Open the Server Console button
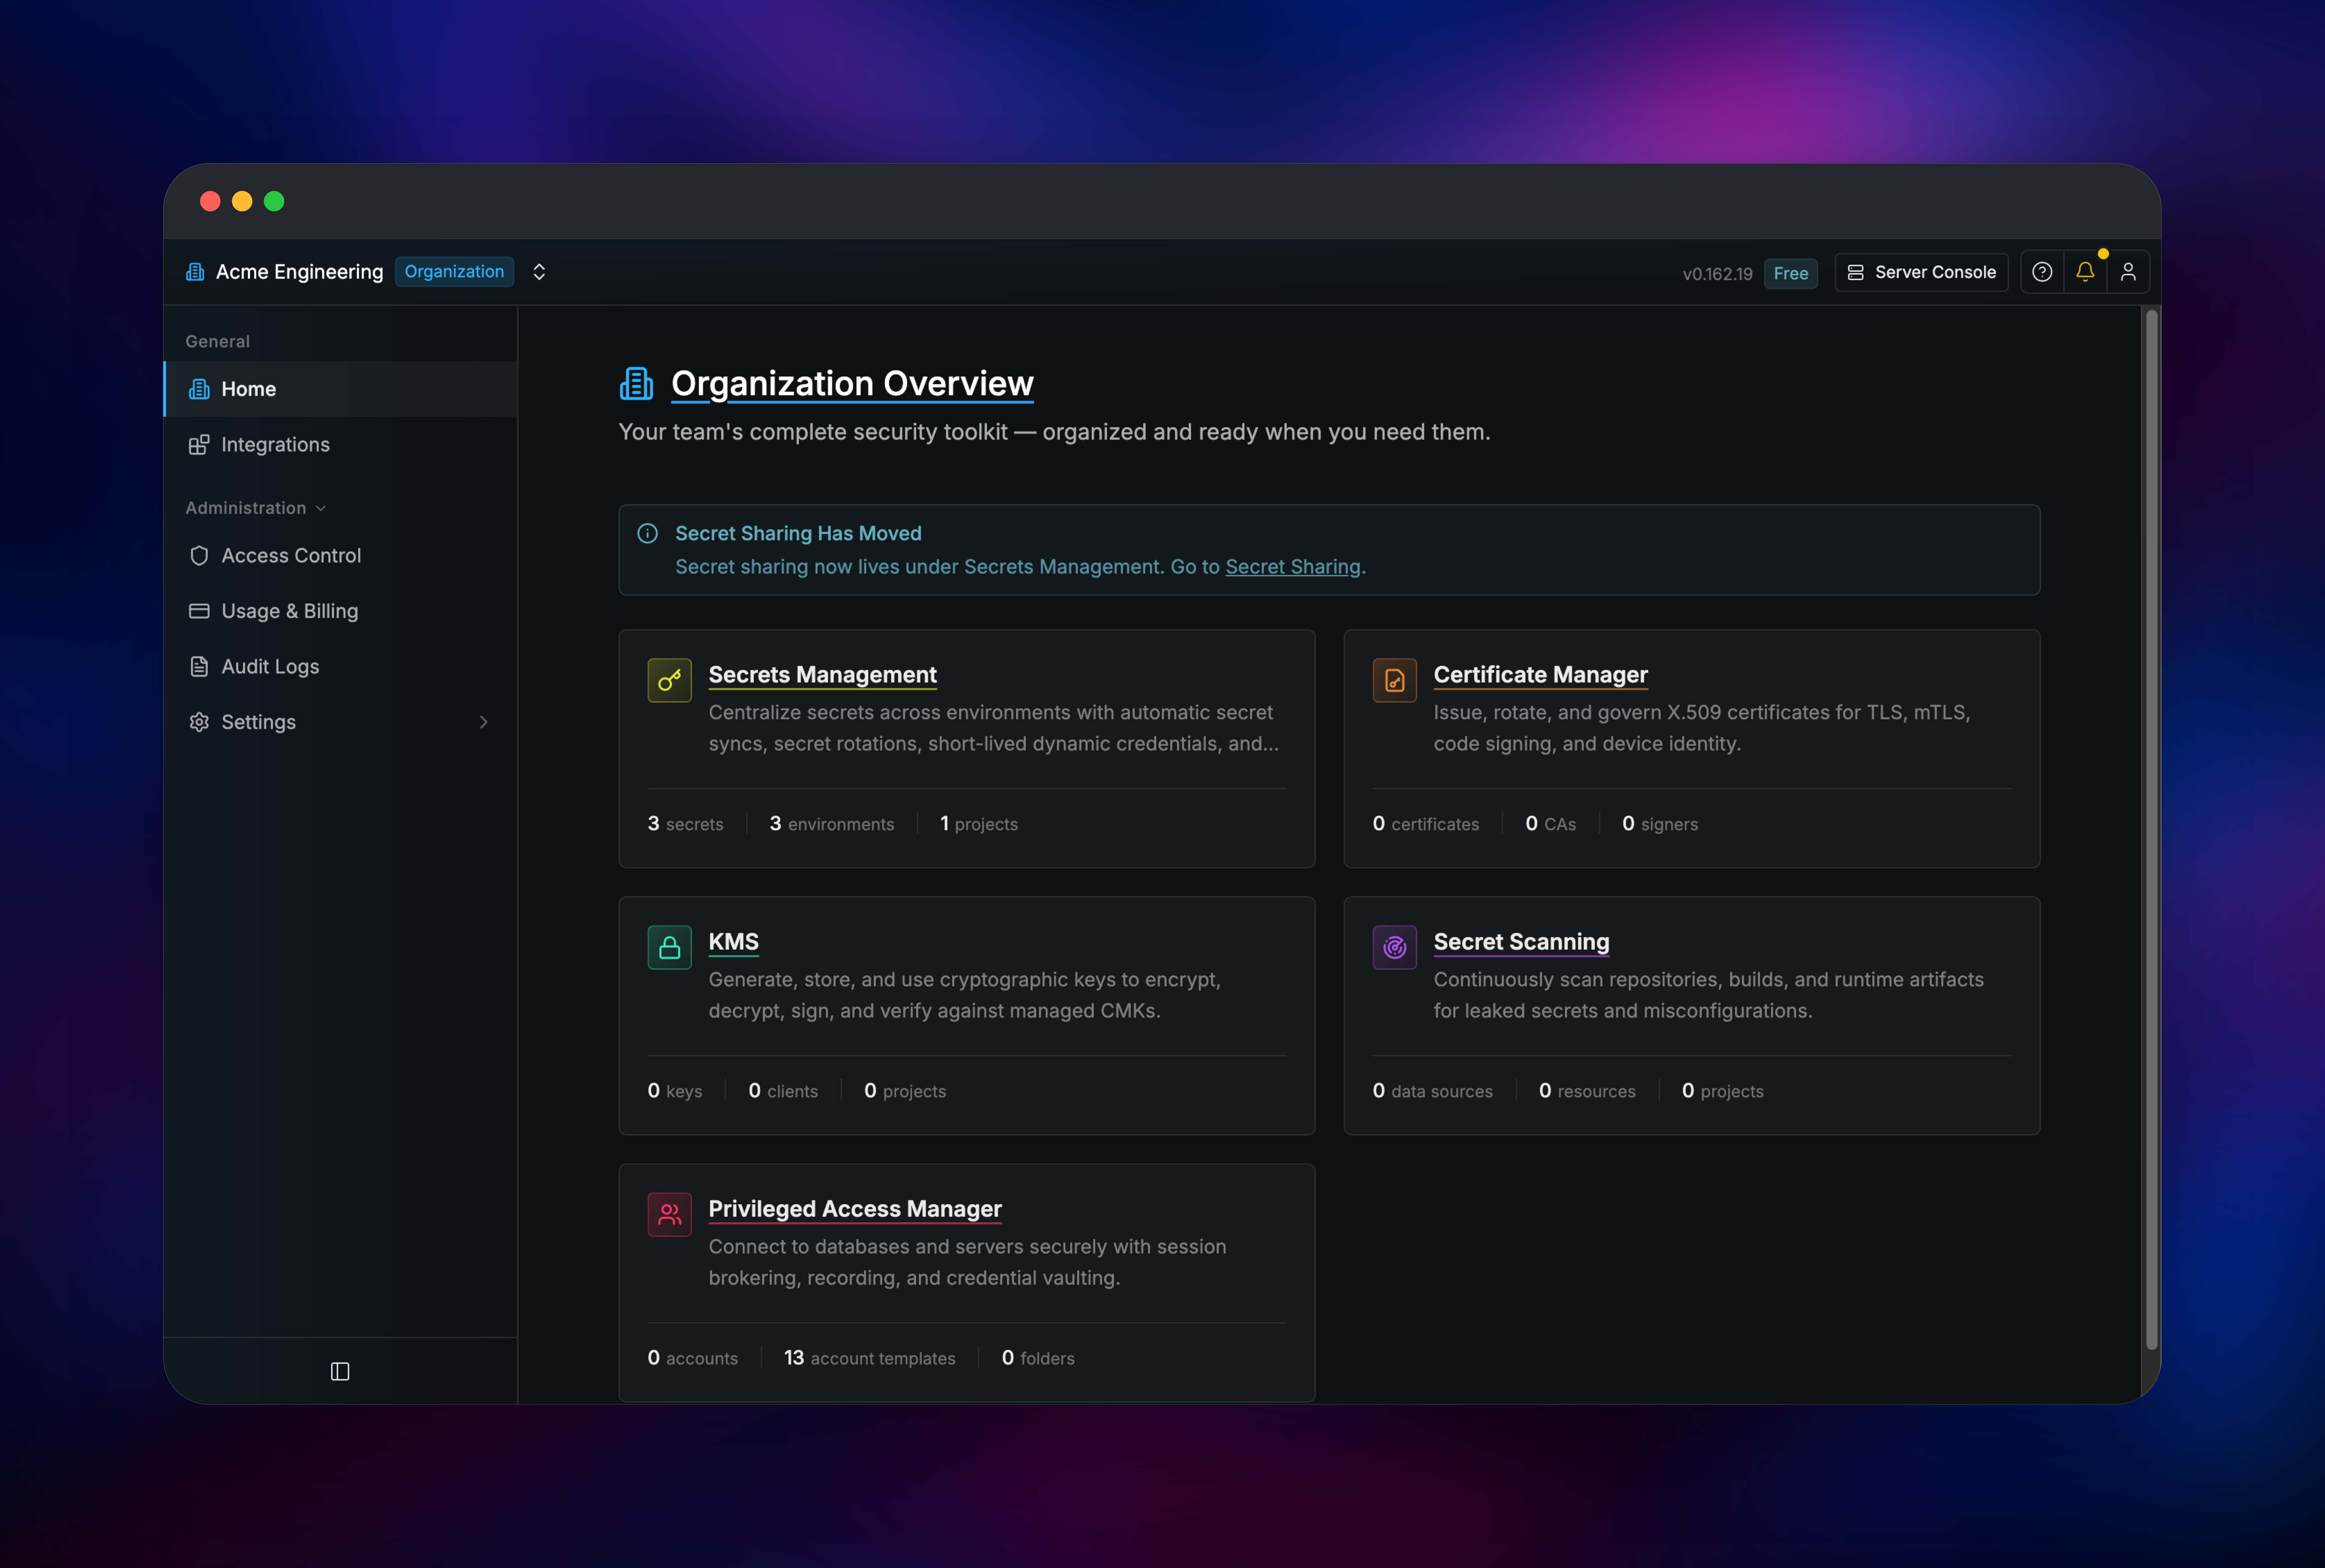Image resolution: width=2325 pixels, height=1568 pixels. [1921, 272]
